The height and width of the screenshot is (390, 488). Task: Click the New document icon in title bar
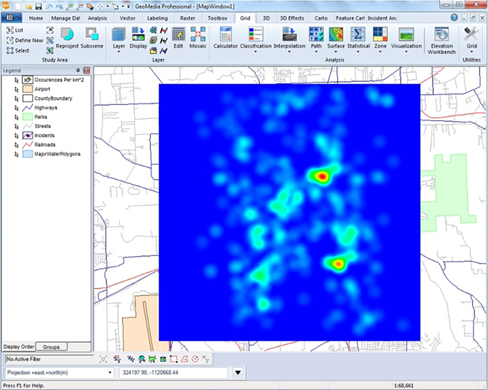tap(18, 6)
